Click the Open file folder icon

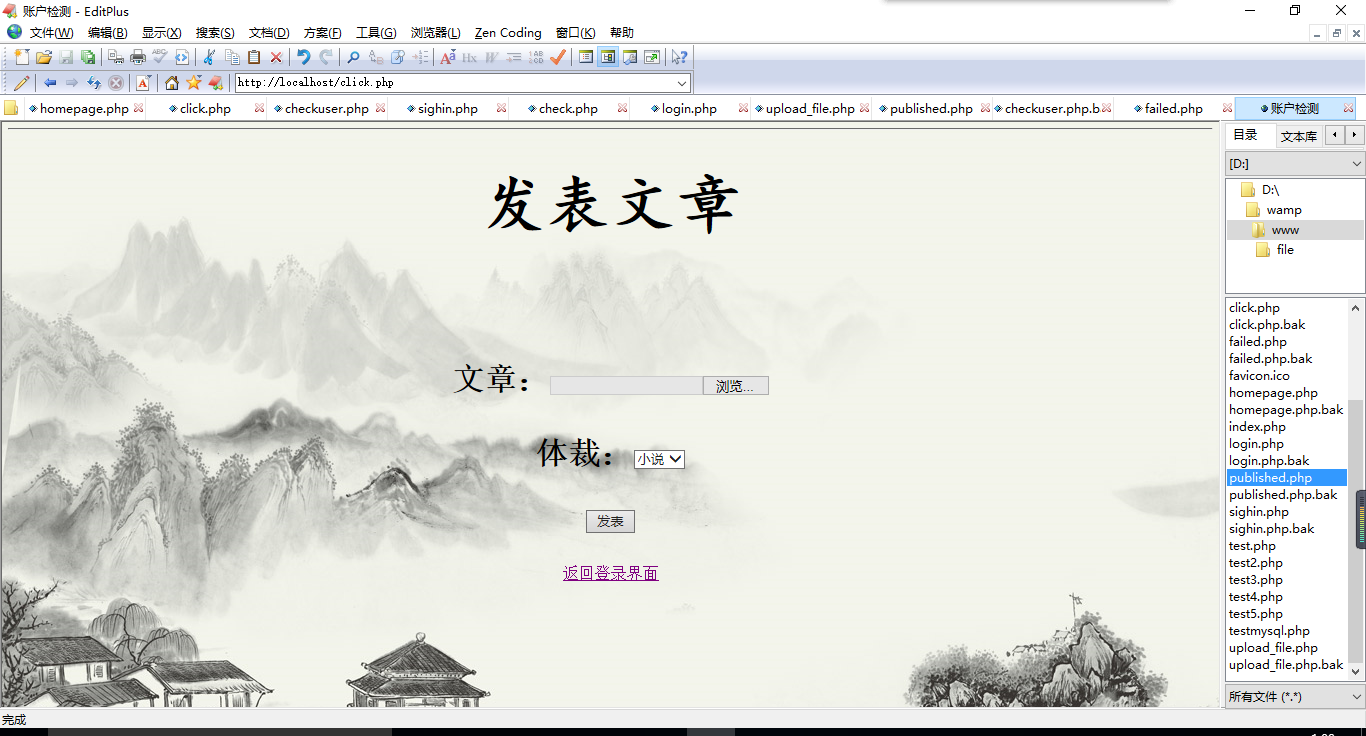coord(44,57)
